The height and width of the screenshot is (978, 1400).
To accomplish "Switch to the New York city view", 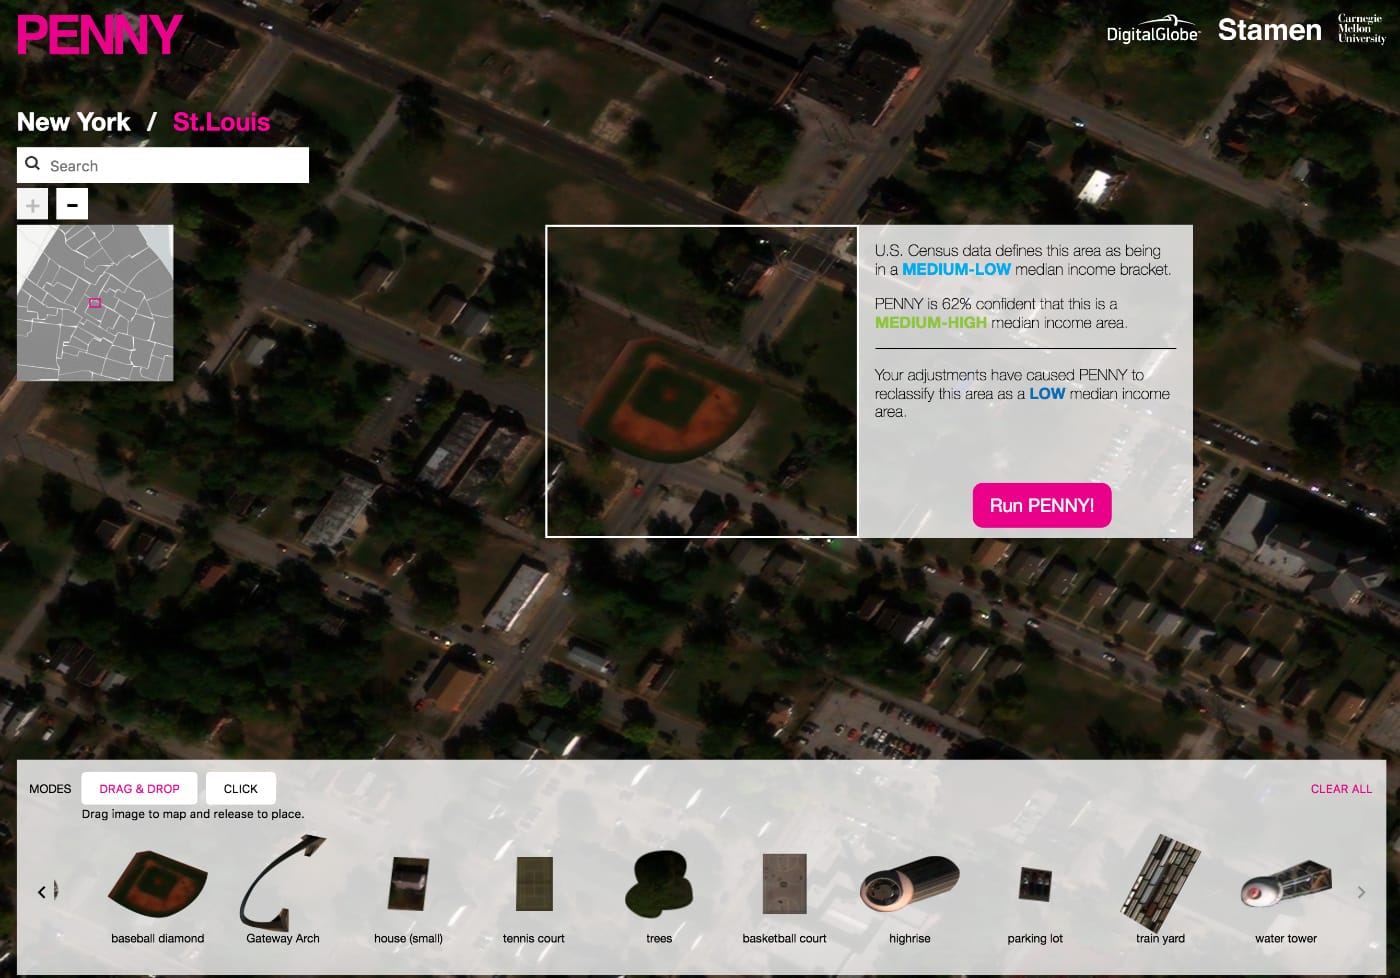I will (x=72, y=122).
